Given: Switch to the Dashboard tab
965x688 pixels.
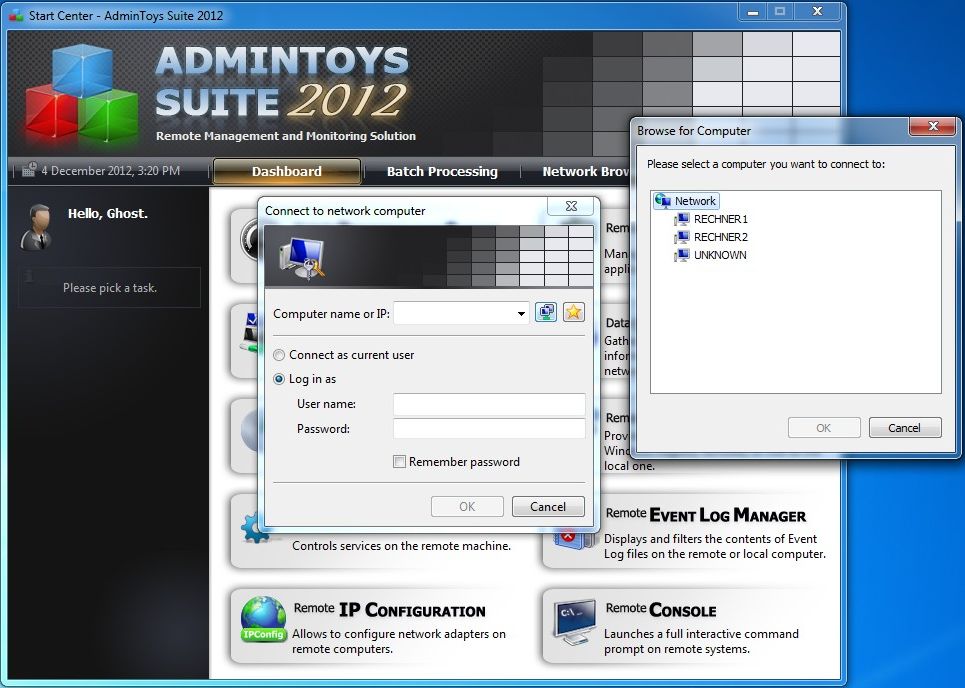Looking at the screenshot, I should 287,171.
